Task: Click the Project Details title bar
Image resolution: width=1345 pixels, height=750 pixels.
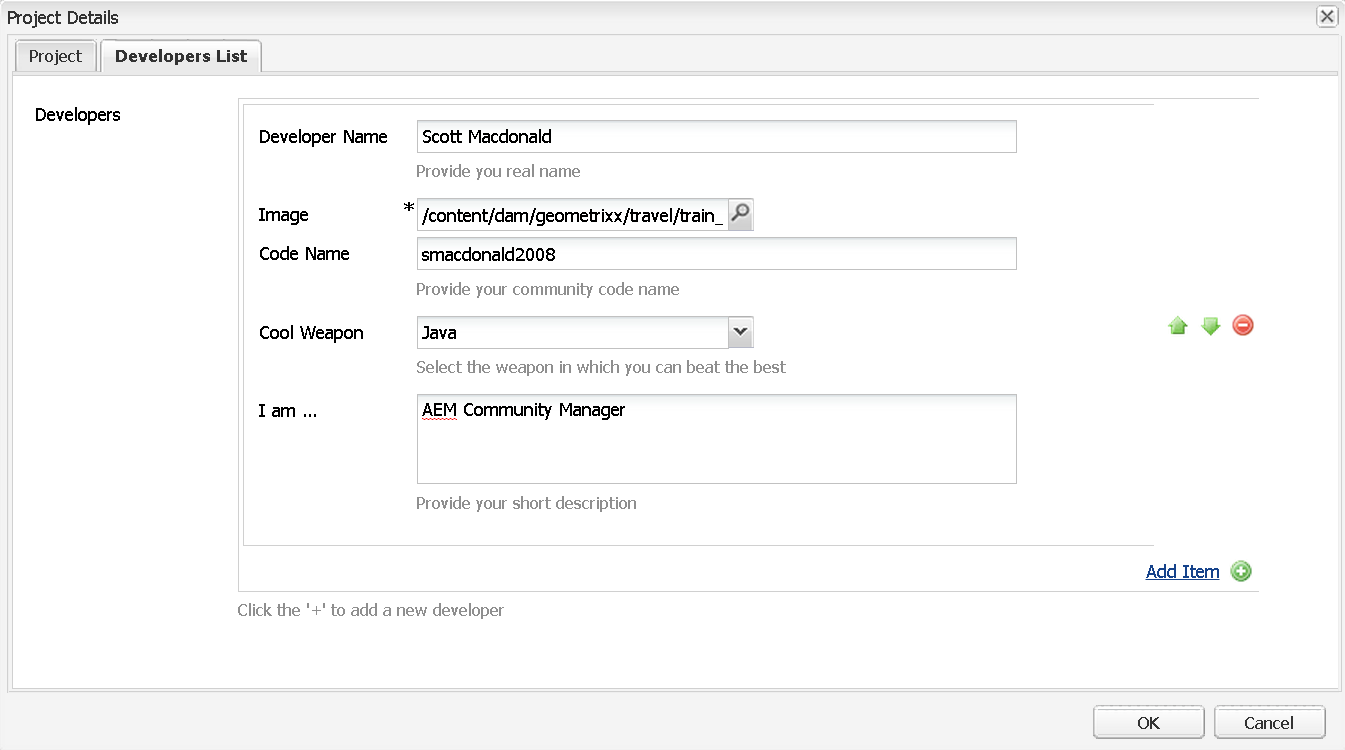Action: (600, 17)
